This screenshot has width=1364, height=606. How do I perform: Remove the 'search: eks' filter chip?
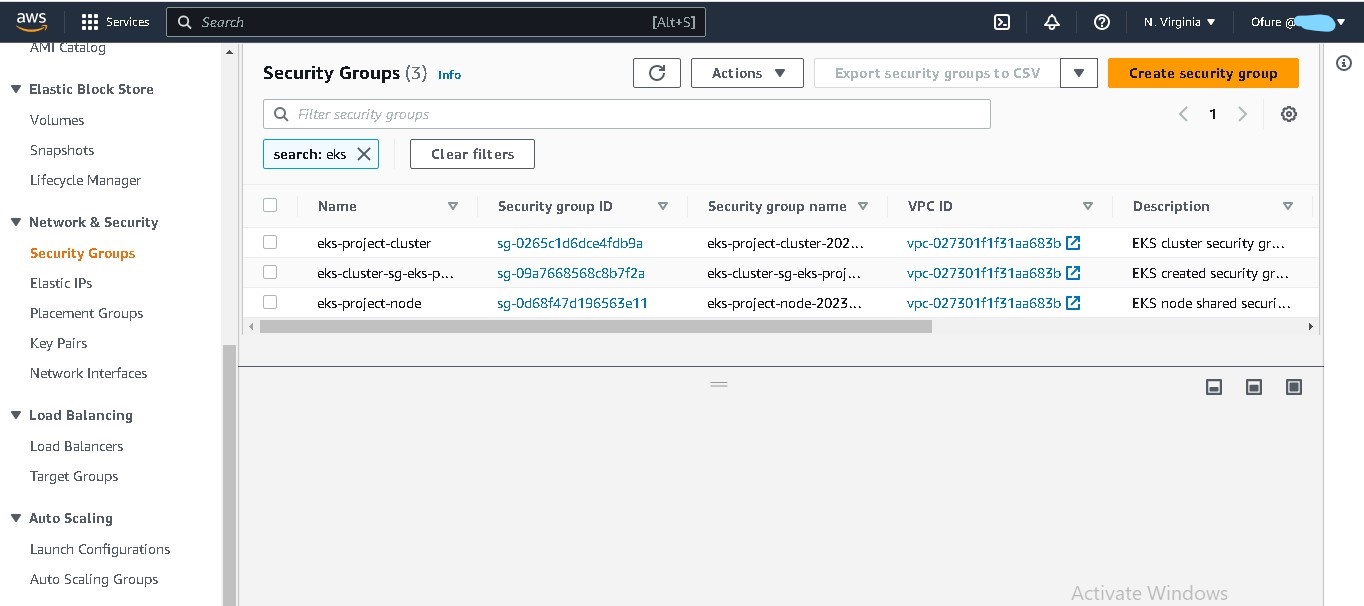tap(364, 154)
